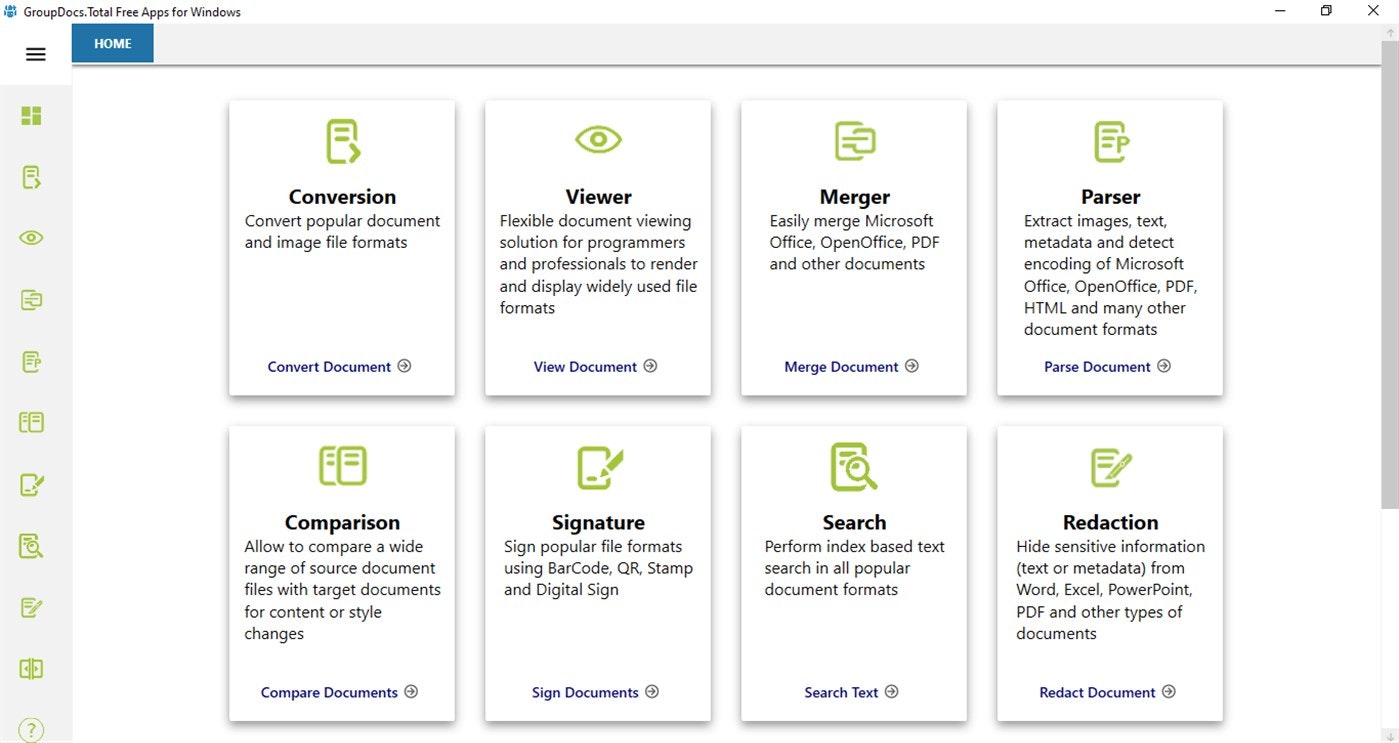This screenshot has width=1399, height=743.
Task: Select the Signature icon in the sidebar
Action: (x=31, y=484)
